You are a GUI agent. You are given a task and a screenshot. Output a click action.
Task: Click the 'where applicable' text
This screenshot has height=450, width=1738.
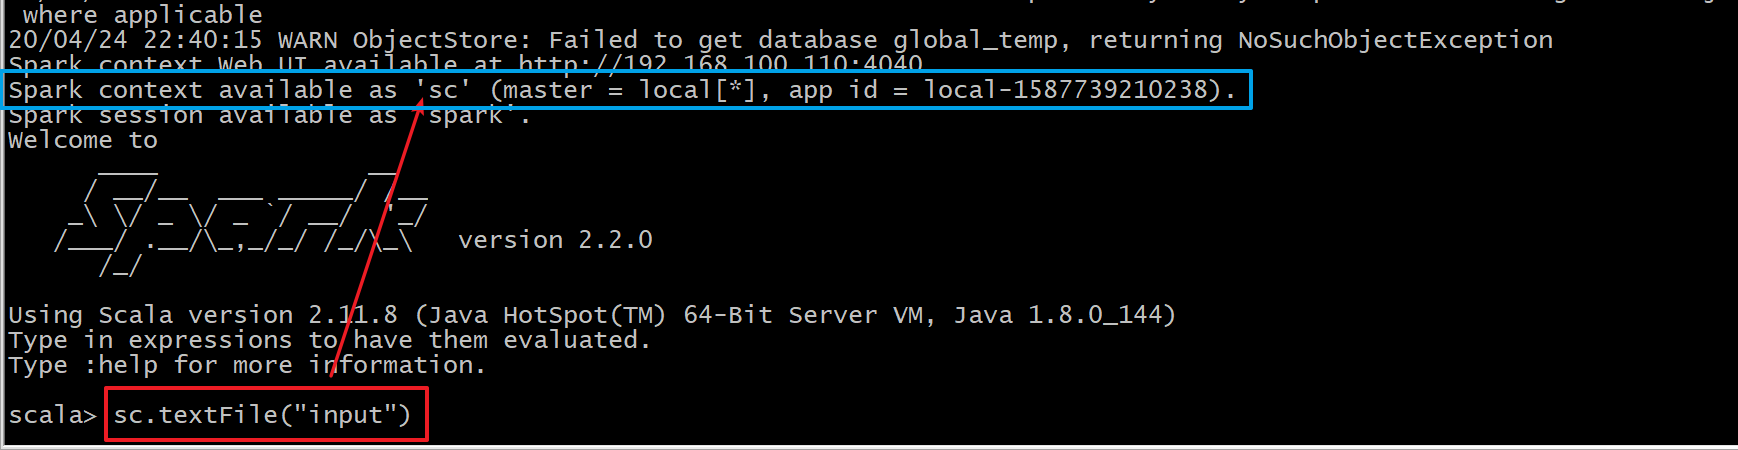(x=142, y=14)
